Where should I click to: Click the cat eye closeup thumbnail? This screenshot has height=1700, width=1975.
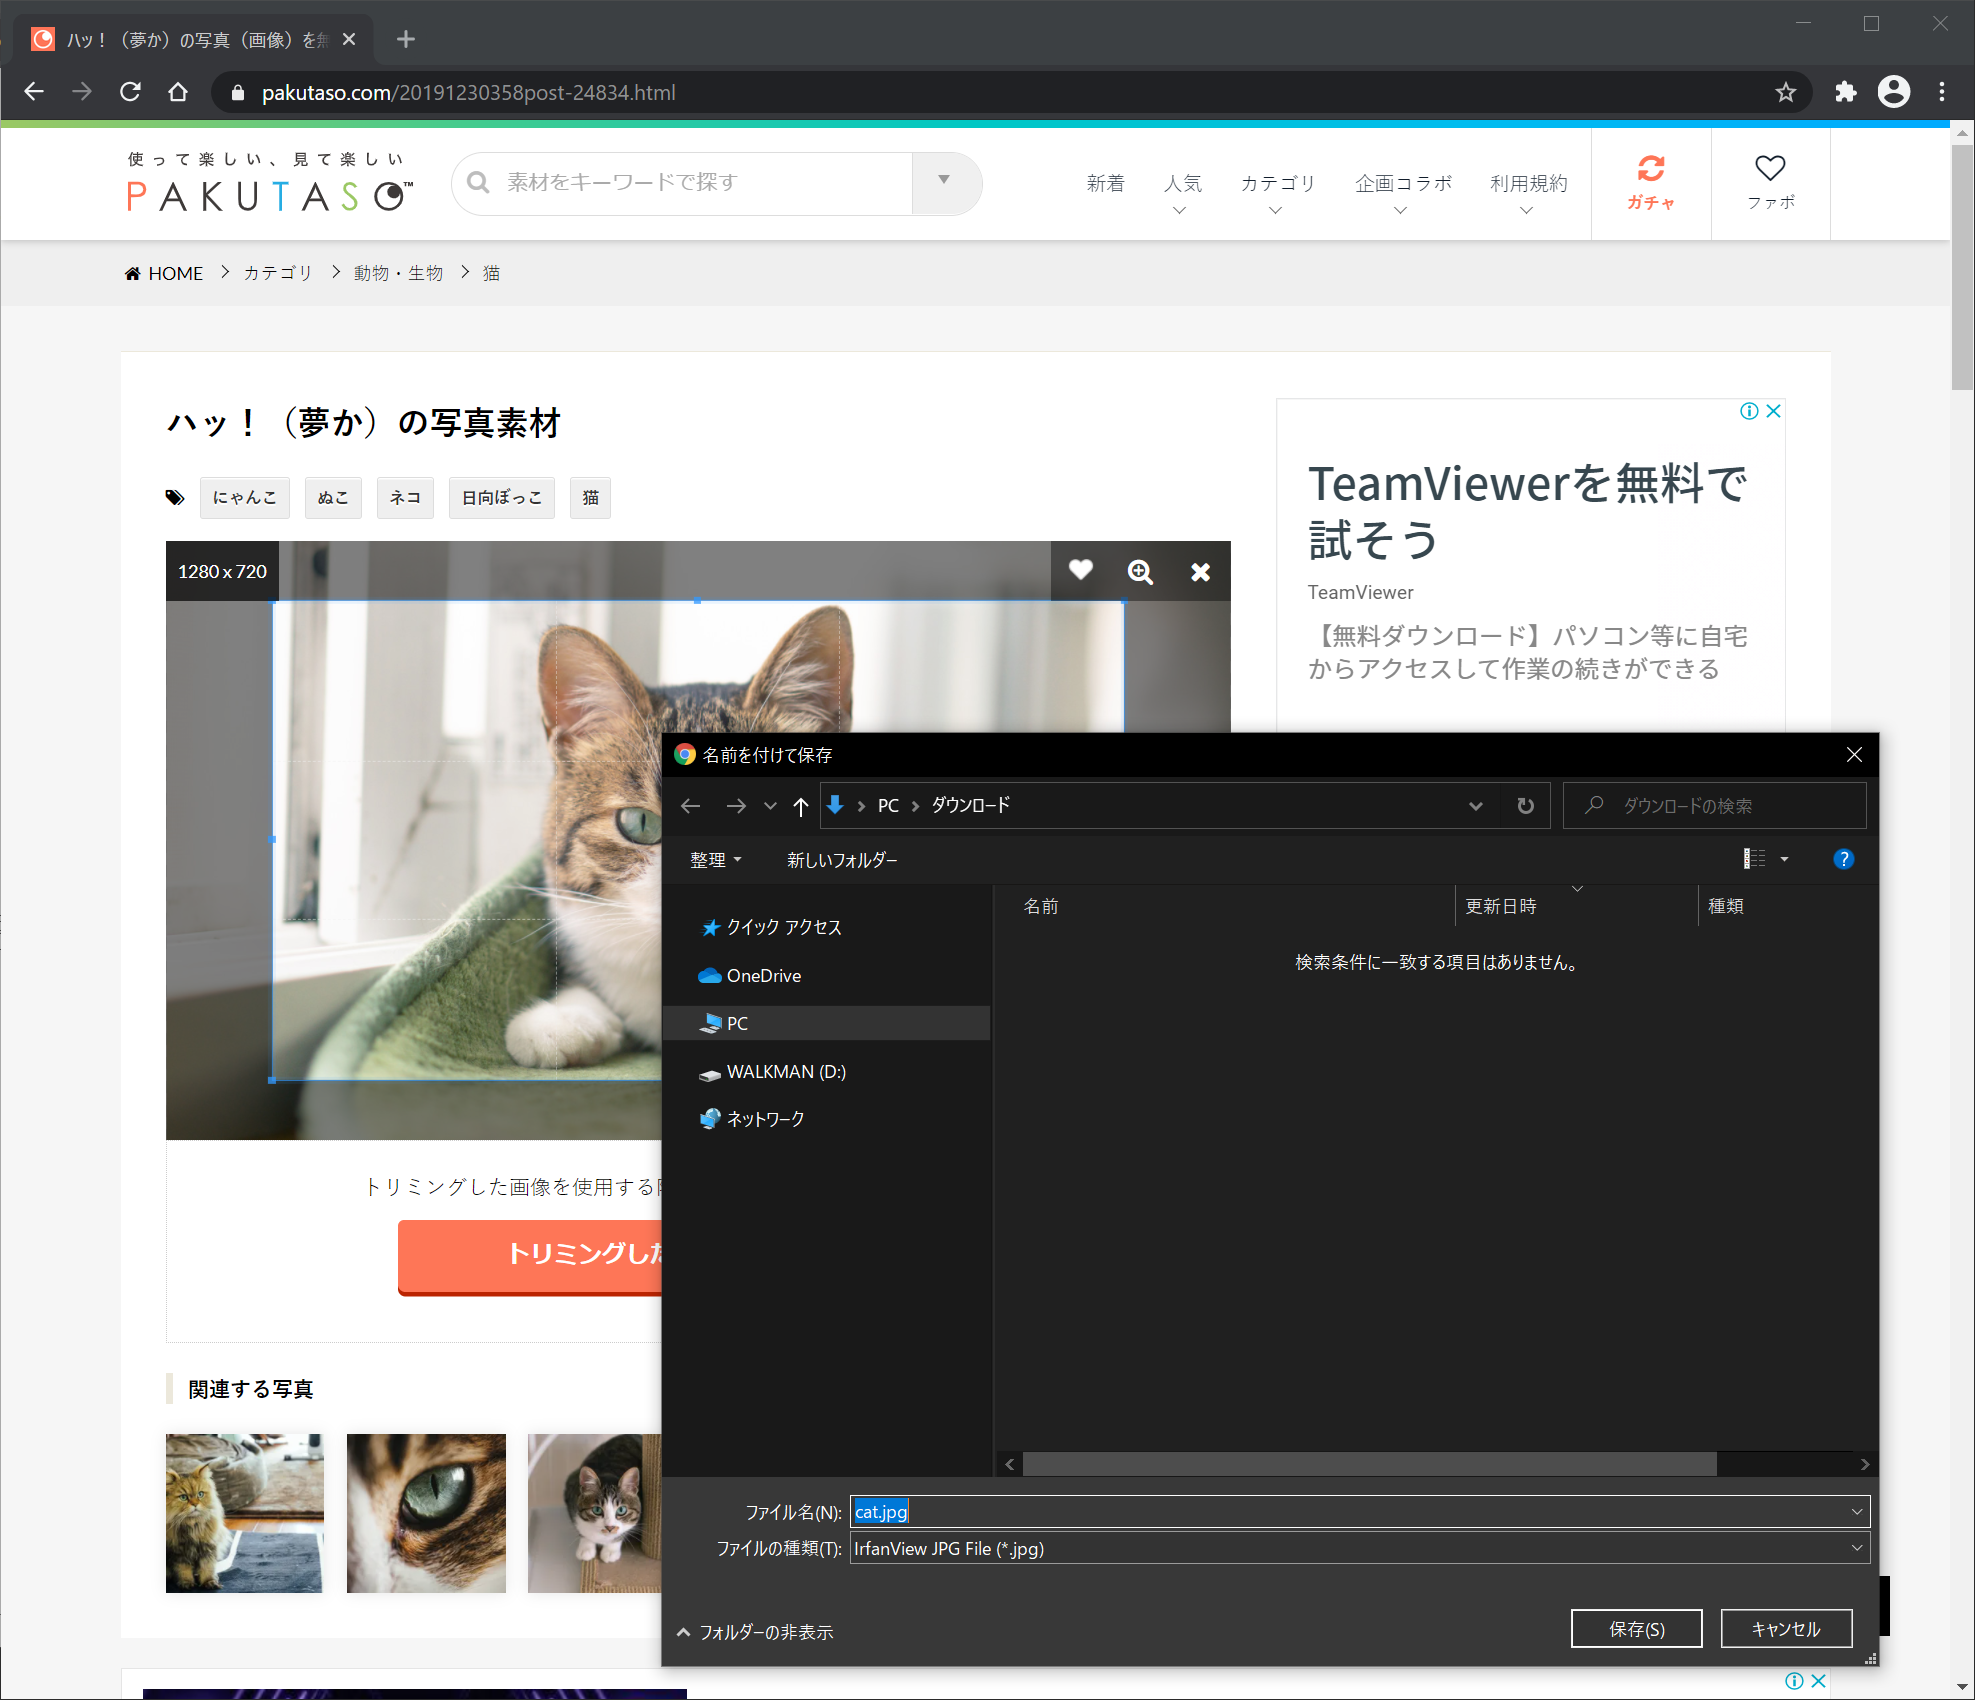click(426, 1513)
